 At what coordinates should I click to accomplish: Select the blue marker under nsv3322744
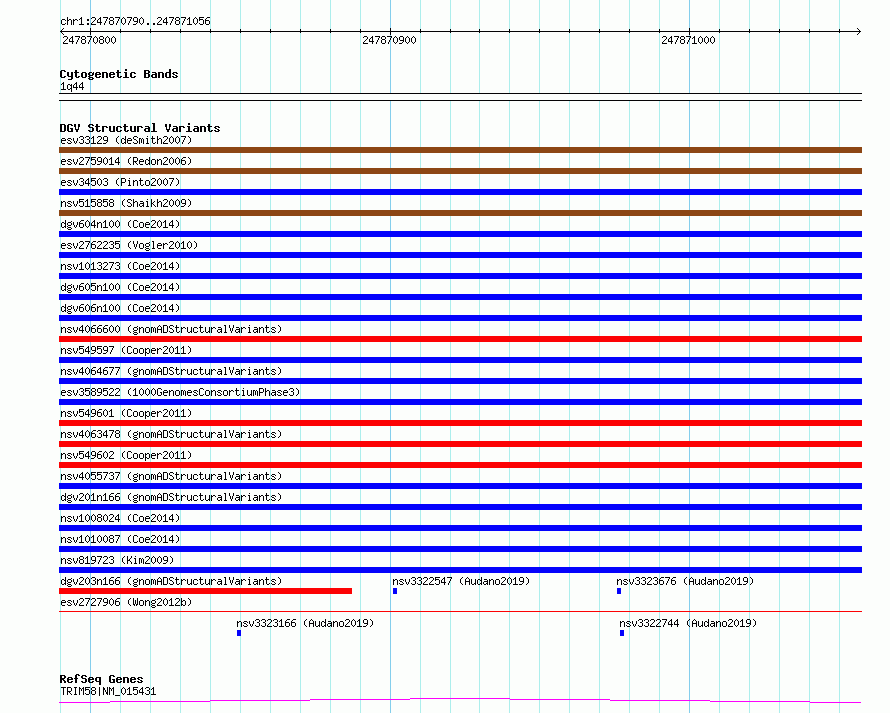[x=622, y=633]
